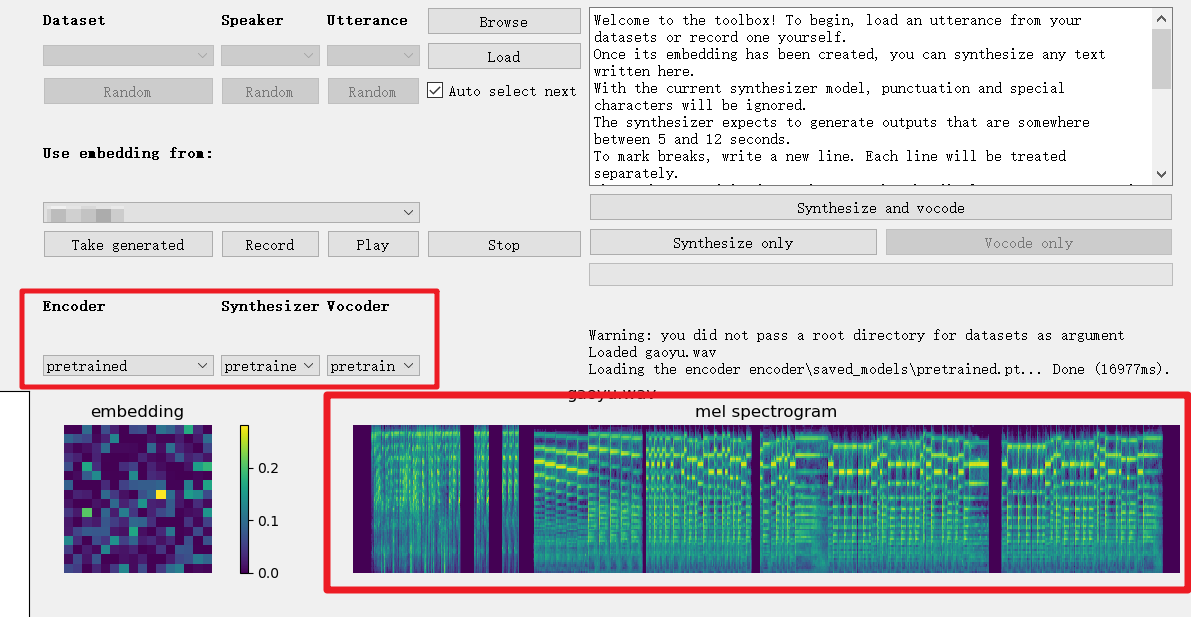Image resolution: width=1191 pixels, height=617 pixels.
Task: Open the Dataset dropdown
Action: click(x=128, y=55)
